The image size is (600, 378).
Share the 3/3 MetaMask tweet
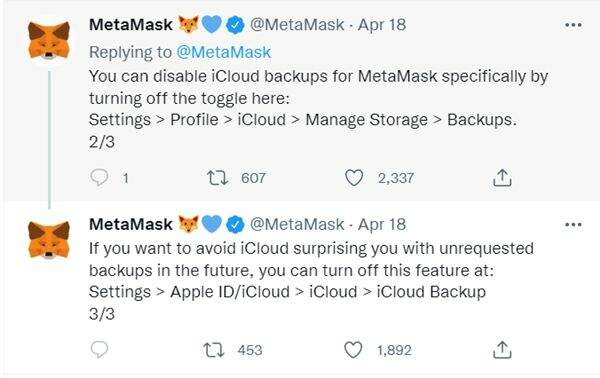[x=502, y=350]
